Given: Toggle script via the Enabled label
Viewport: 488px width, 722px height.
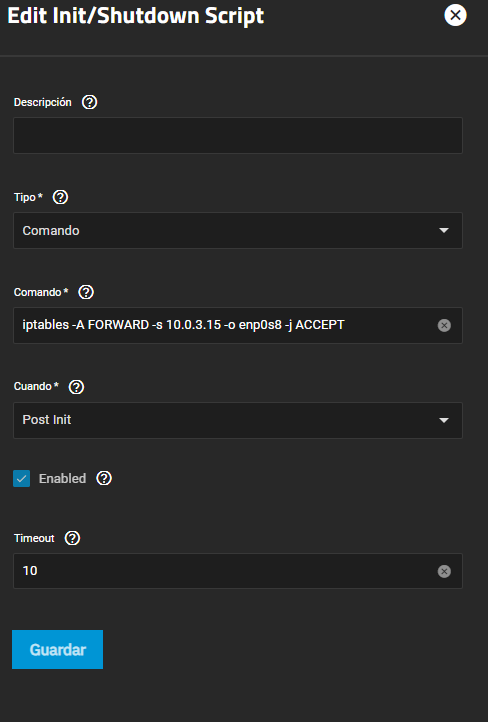Looking at the screenshot, I should [x=62, y=478].
